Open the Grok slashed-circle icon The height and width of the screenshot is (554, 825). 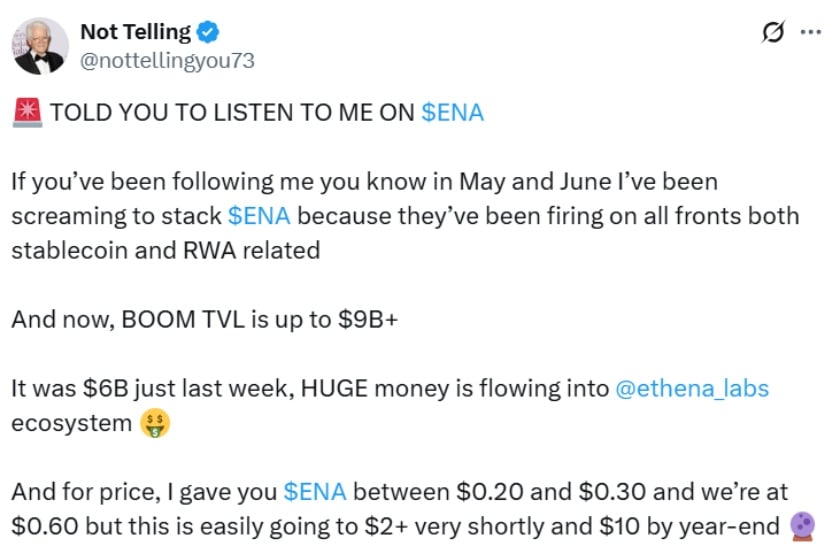[x=773, y=32]
